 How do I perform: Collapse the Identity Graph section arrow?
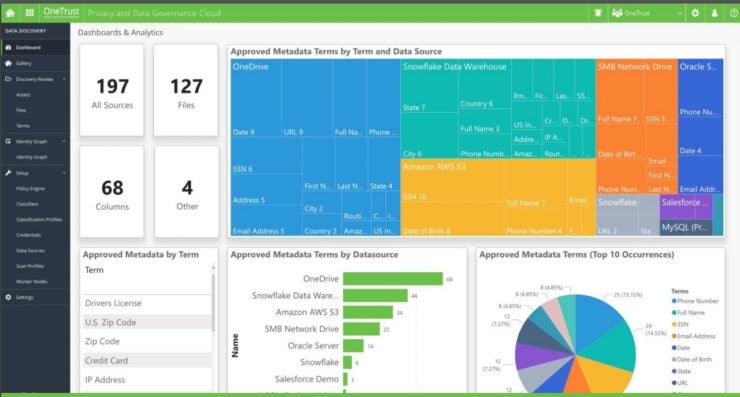64,142
